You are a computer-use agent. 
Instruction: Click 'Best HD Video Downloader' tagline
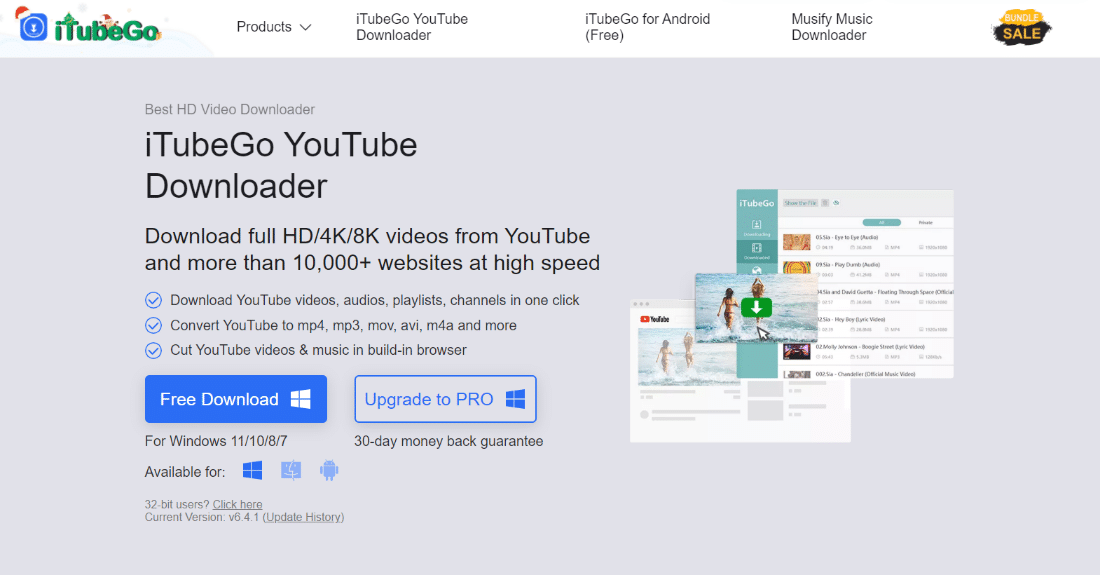[x=229, y=109]
